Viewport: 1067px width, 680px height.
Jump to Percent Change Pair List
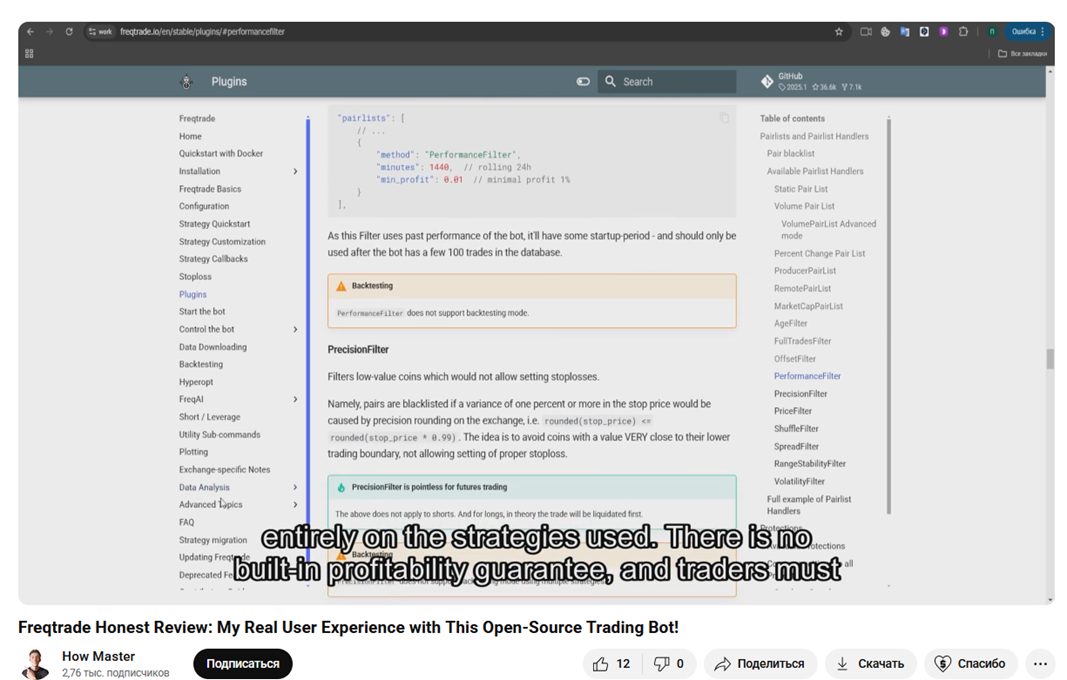pyautogui.click(x=819, y=254)
